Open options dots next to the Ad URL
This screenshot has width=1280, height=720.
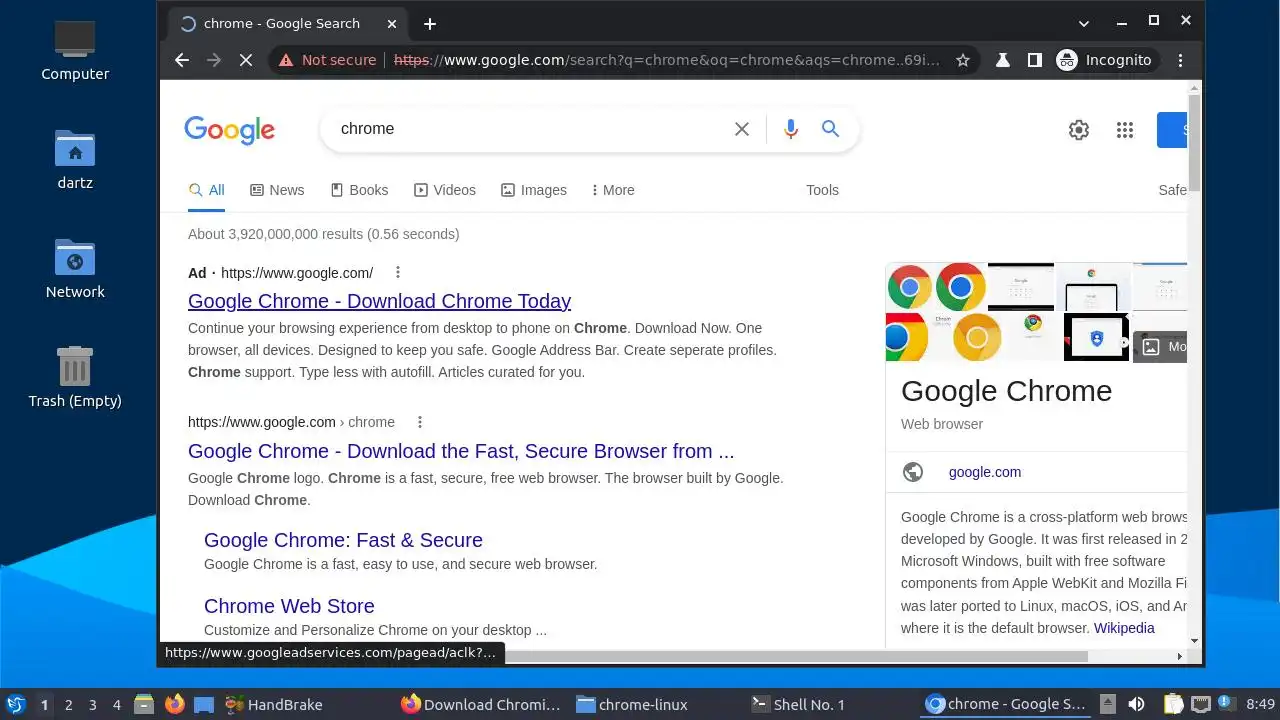click(x=398, y=272)
